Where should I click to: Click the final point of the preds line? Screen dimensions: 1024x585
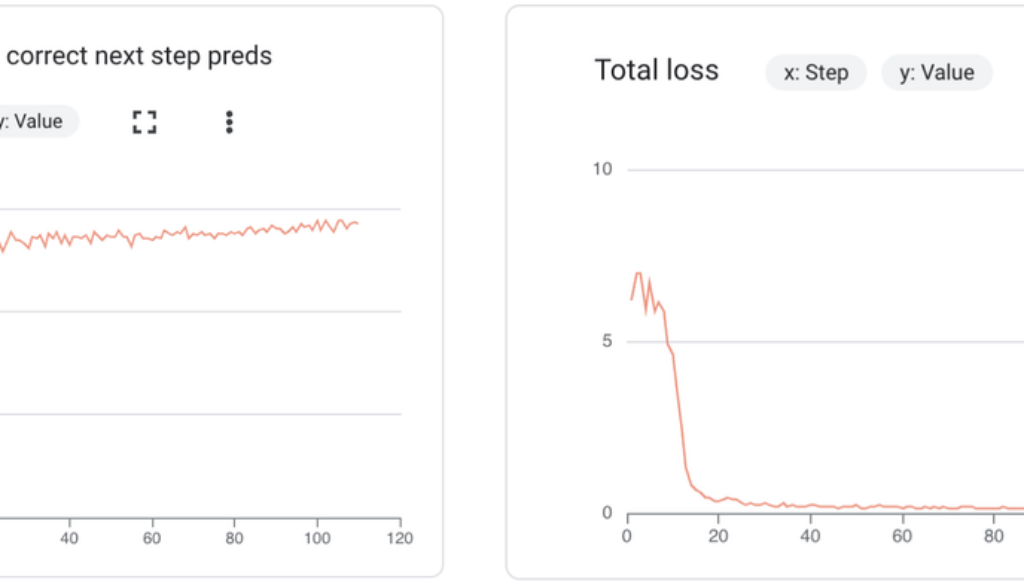coord(357,223)
